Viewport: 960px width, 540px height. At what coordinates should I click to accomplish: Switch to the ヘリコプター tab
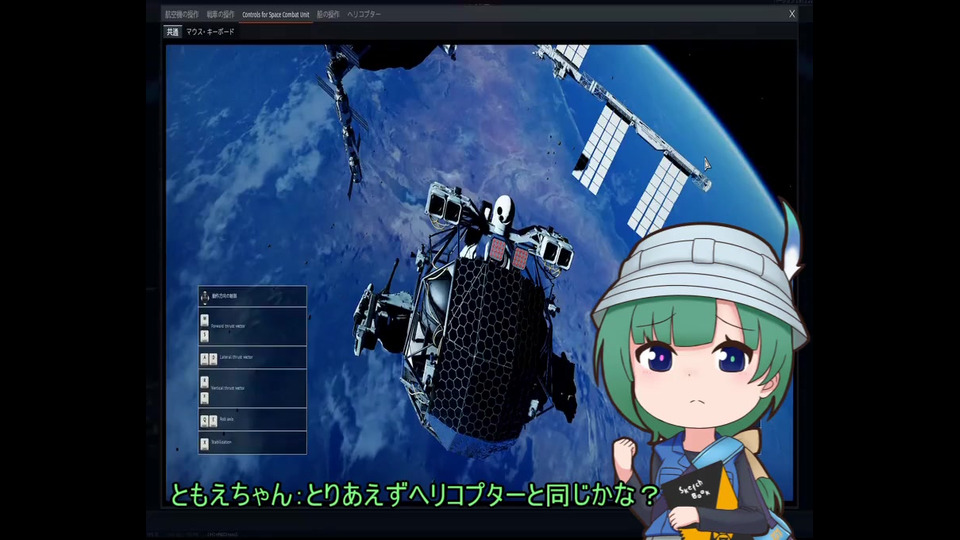364,14
